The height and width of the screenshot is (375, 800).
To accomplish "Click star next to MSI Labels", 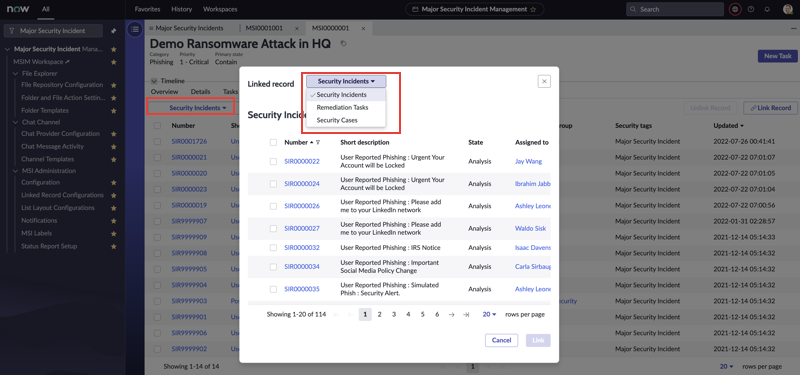I will [x=114, y=234].
